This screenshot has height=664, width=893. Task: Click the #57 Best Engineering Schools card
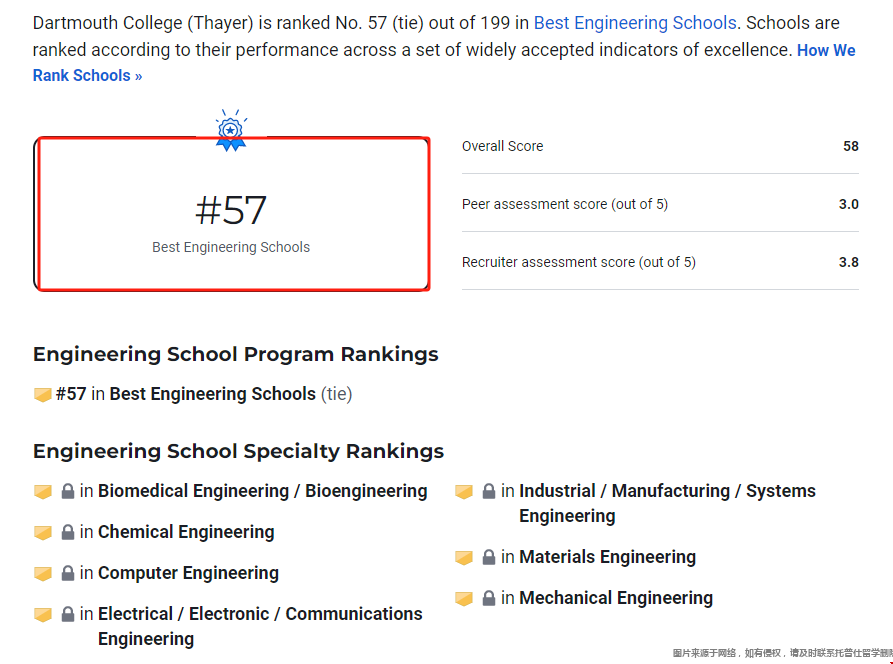tap(231, 214)
